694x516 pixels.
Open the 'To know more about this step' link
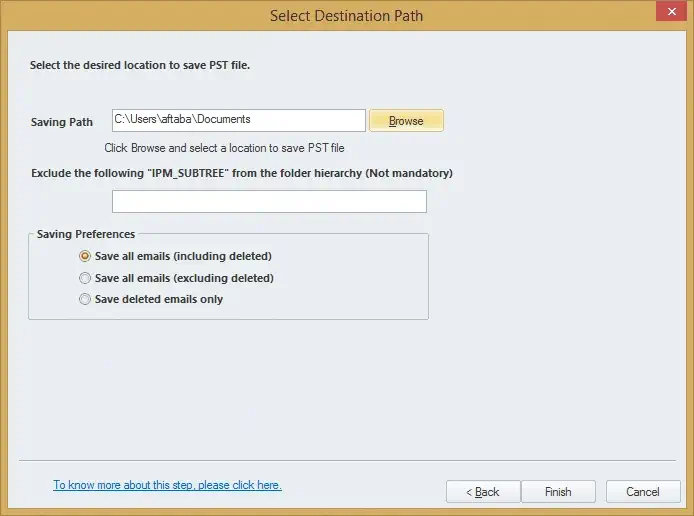(x=167, y=485)
